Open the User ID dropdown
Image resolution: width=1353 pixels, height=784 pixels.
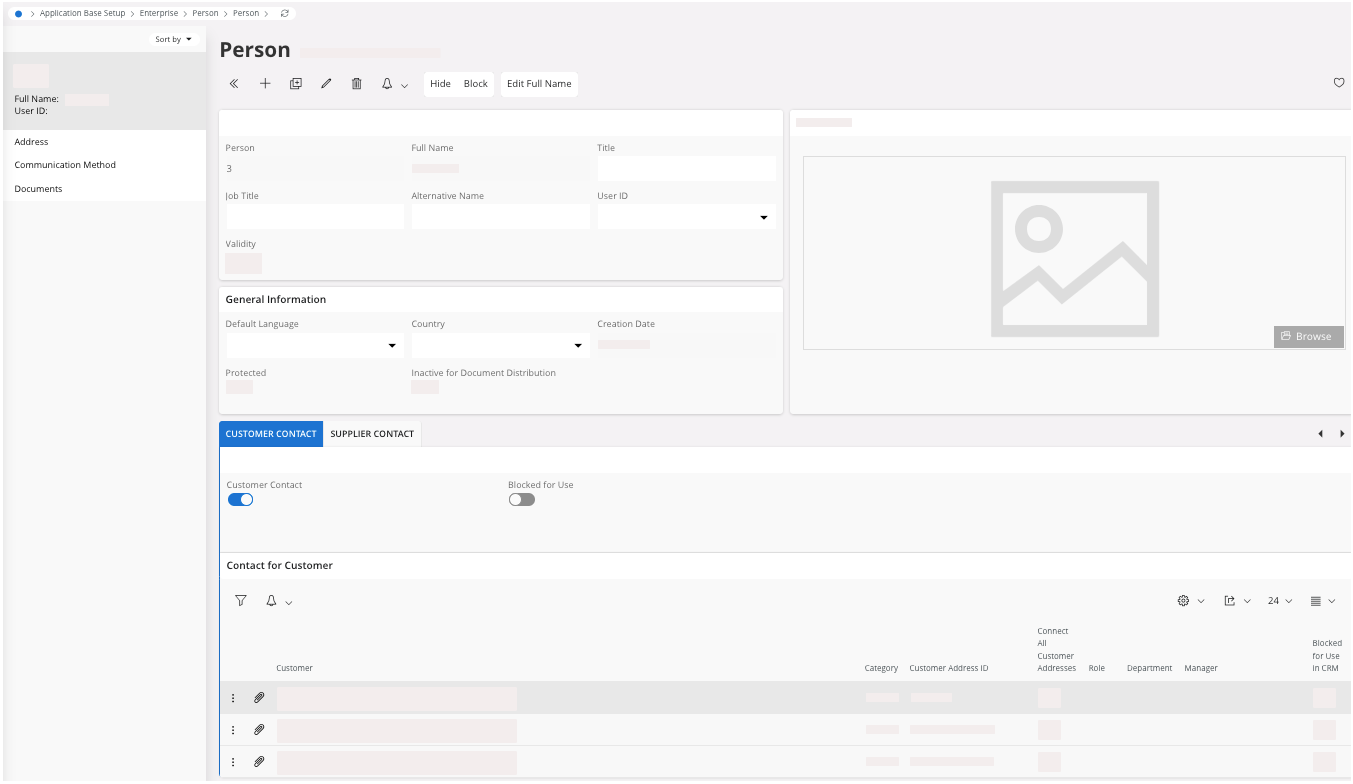763,218
